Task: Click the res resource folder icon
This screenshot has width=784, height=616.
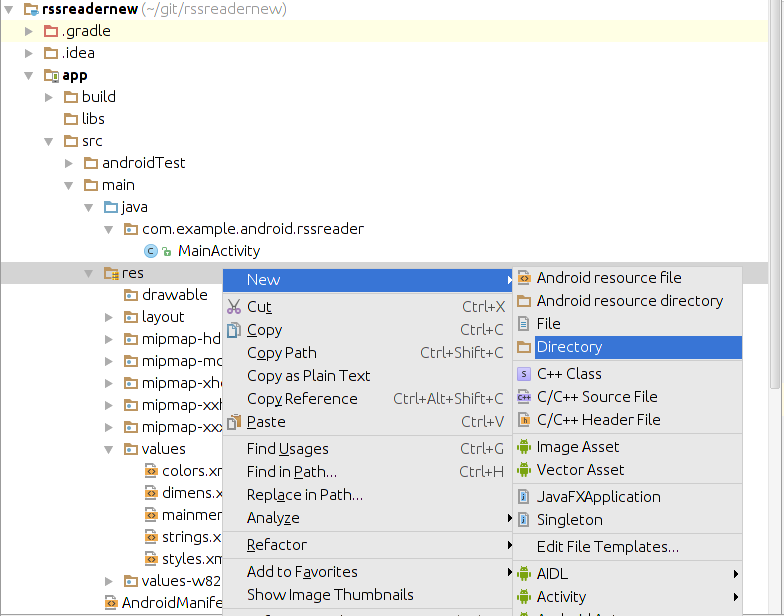Action: click(x=111, y=273)
